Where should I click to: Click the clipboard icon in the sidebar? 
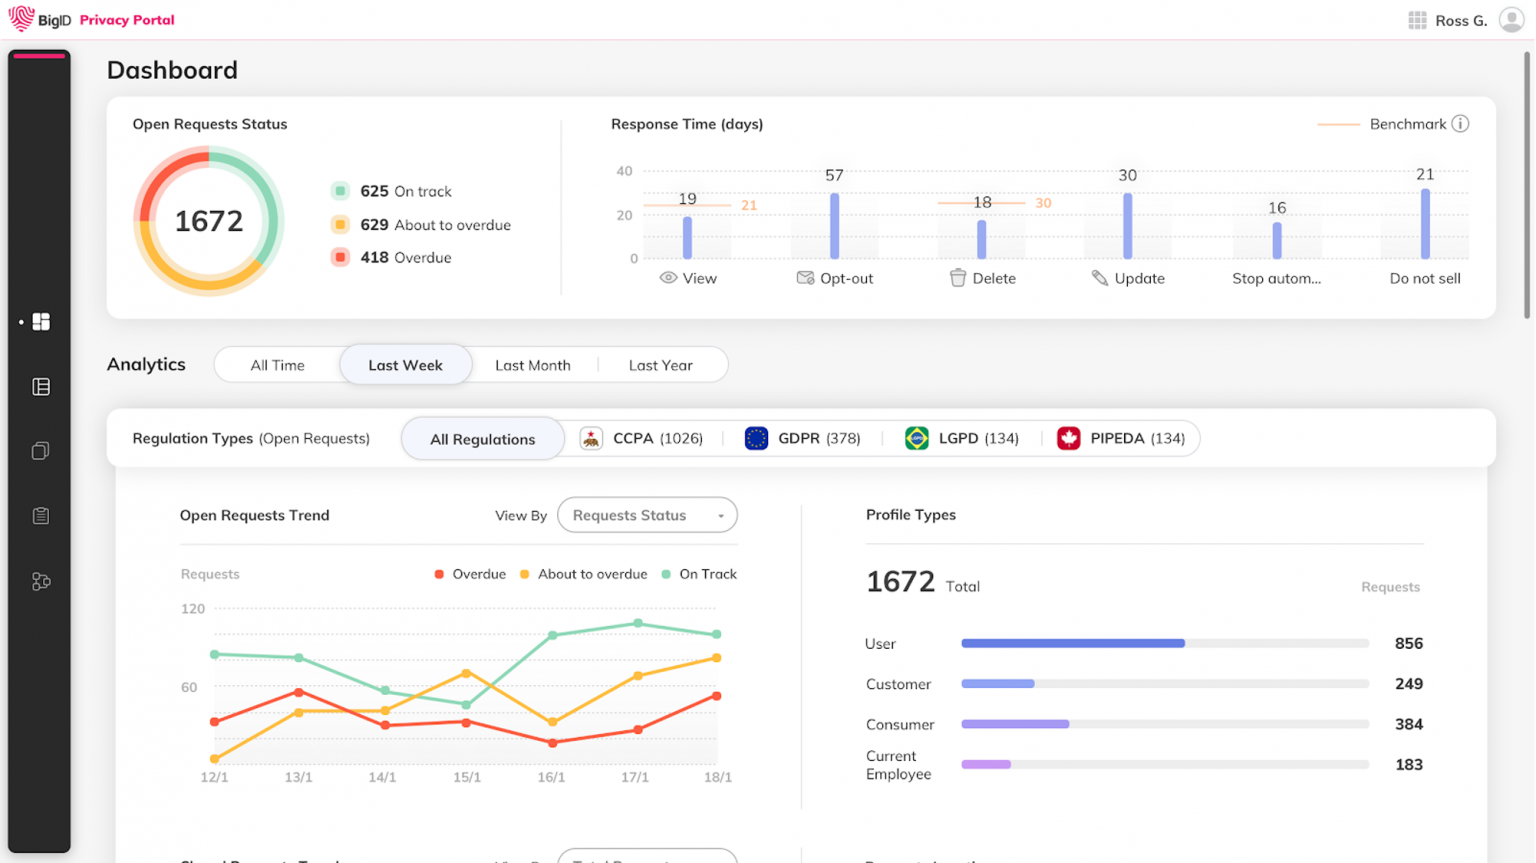pos(40,515)
